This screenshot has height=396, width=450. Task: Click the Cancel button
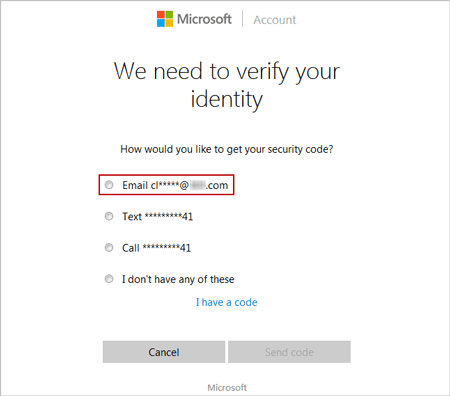click(x=164, y=352)
